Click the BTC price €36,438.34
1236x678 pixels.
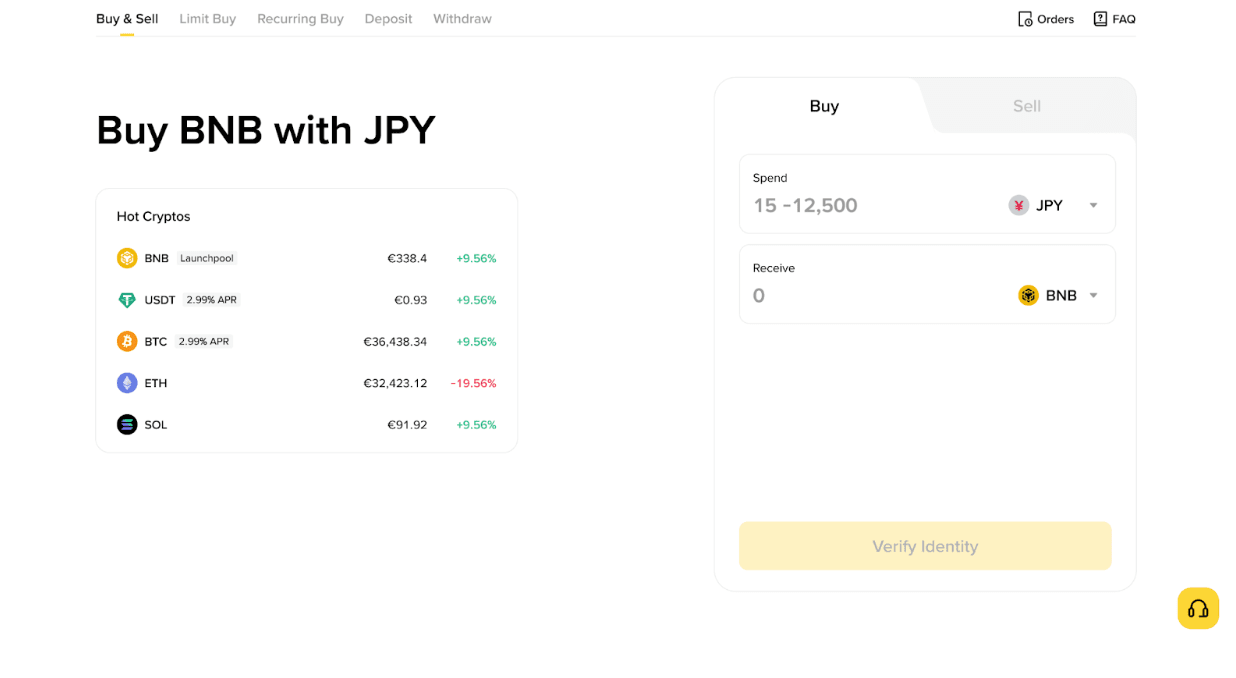[395, 341]
